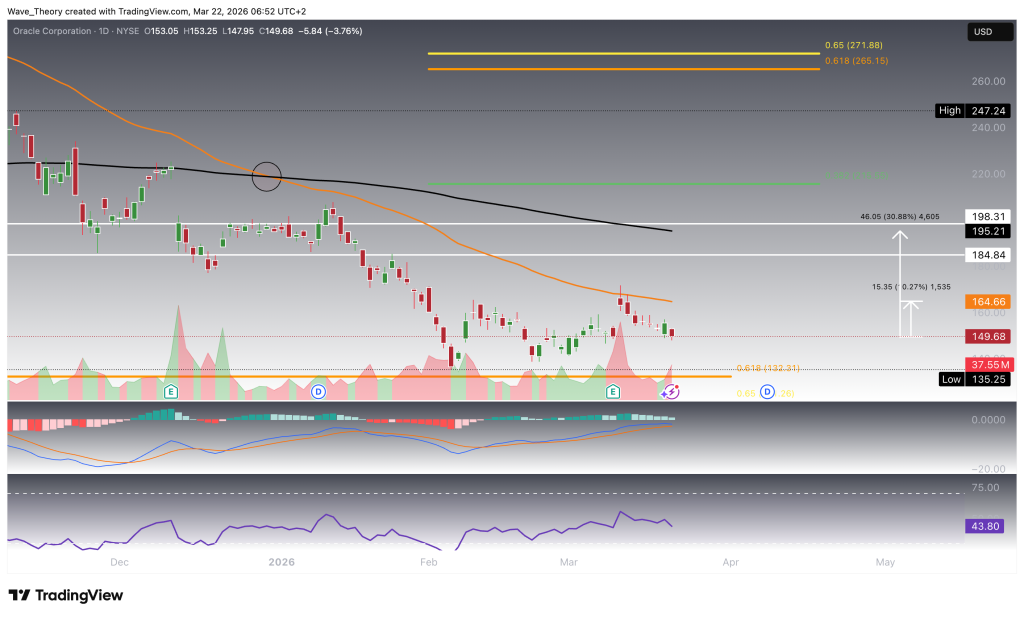
Task: Click the purple lightning event icon
Action: coord(668,393)
